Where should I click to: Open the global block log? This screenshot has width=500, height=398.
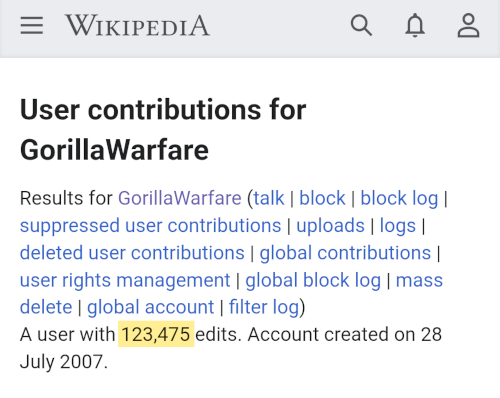point(313,280)
